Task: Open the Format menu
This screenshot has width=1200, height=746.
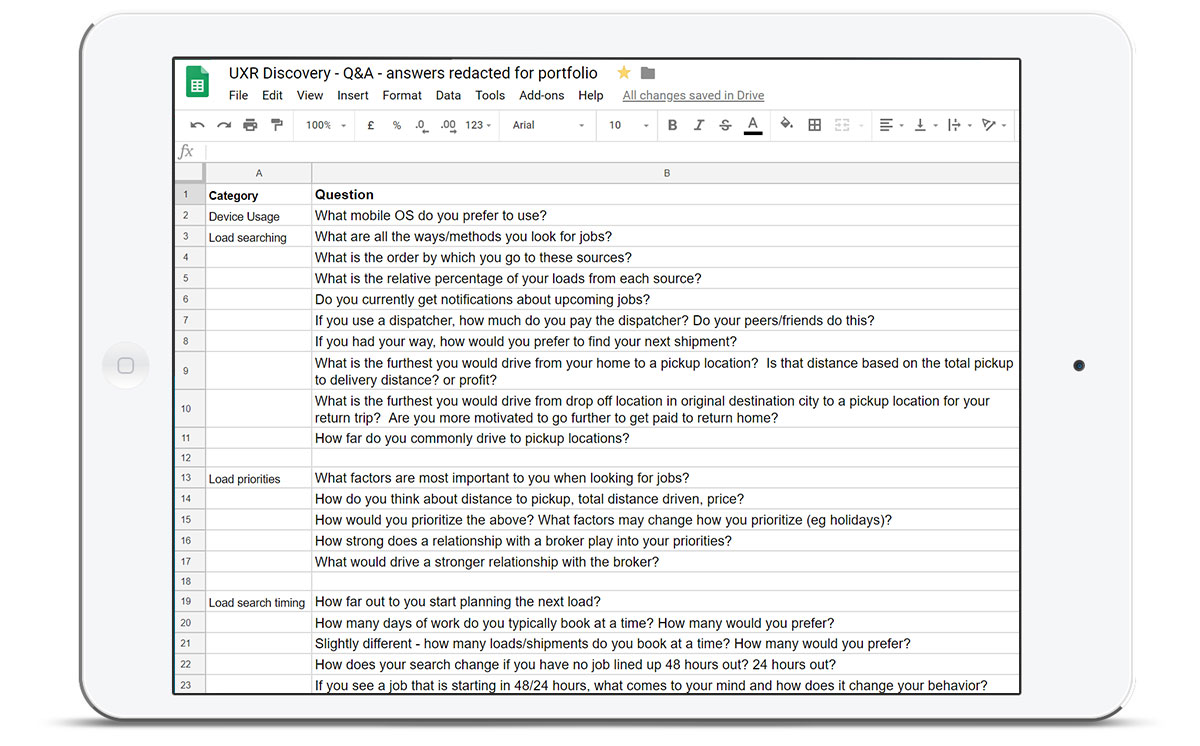Action: [402, 96]
